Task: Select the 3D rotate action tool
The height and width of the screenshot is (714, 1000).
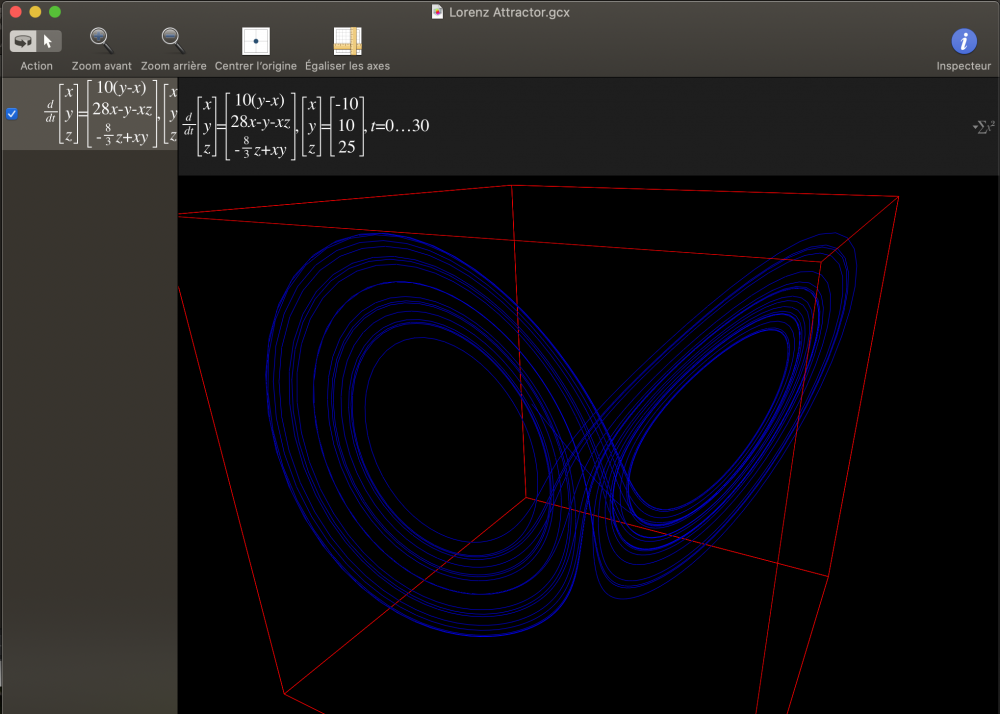Action: click(24, 41)
